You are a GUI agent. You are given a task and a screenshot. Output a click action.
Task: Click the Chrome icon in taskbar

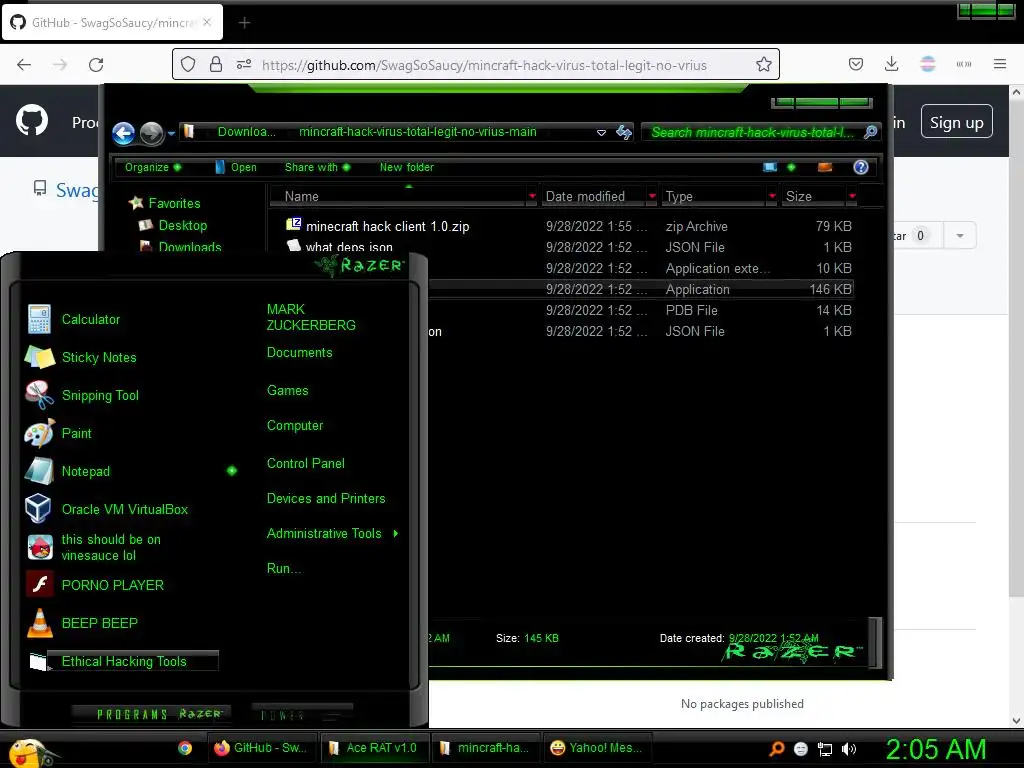[x=185, y=748]
